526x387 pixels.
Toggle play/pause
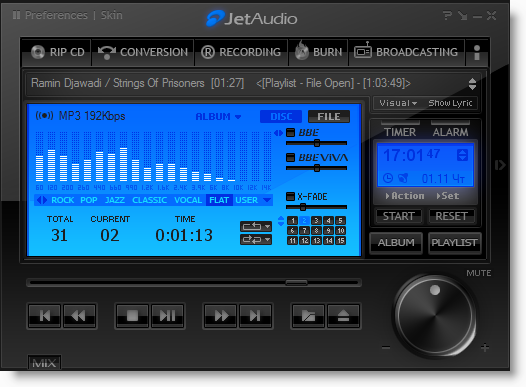pos(167,316)
